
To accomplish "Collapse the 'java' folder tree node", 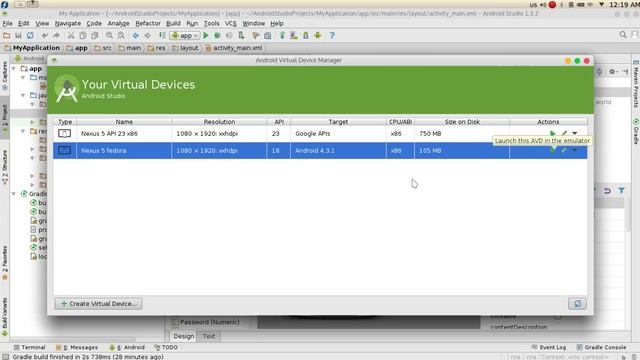I will pyautogui.click(x=23, y=95).
